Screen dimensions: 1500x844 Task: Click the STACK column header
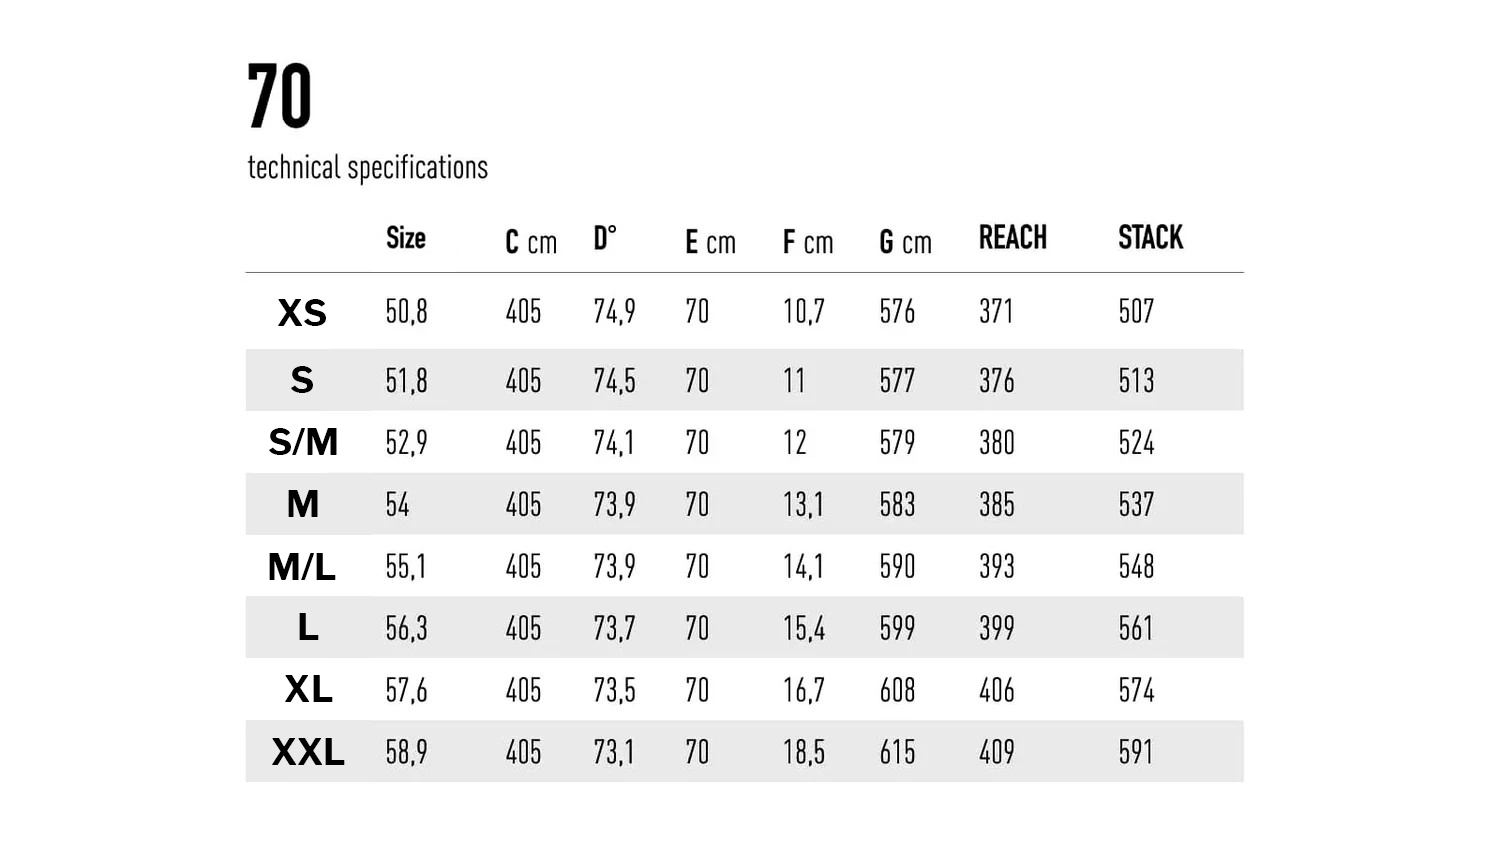(1150, 238)
